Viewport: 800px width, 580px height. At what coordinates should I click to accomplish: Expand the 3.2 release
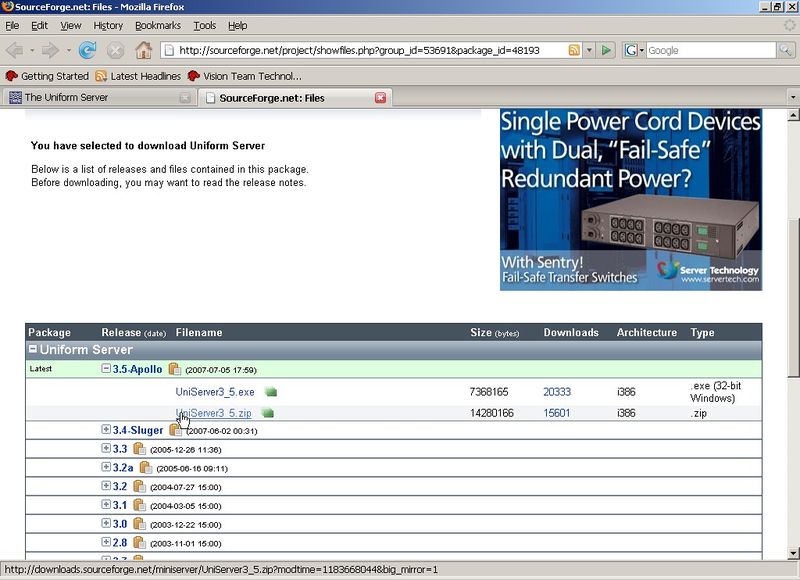(x=106, y=486)
